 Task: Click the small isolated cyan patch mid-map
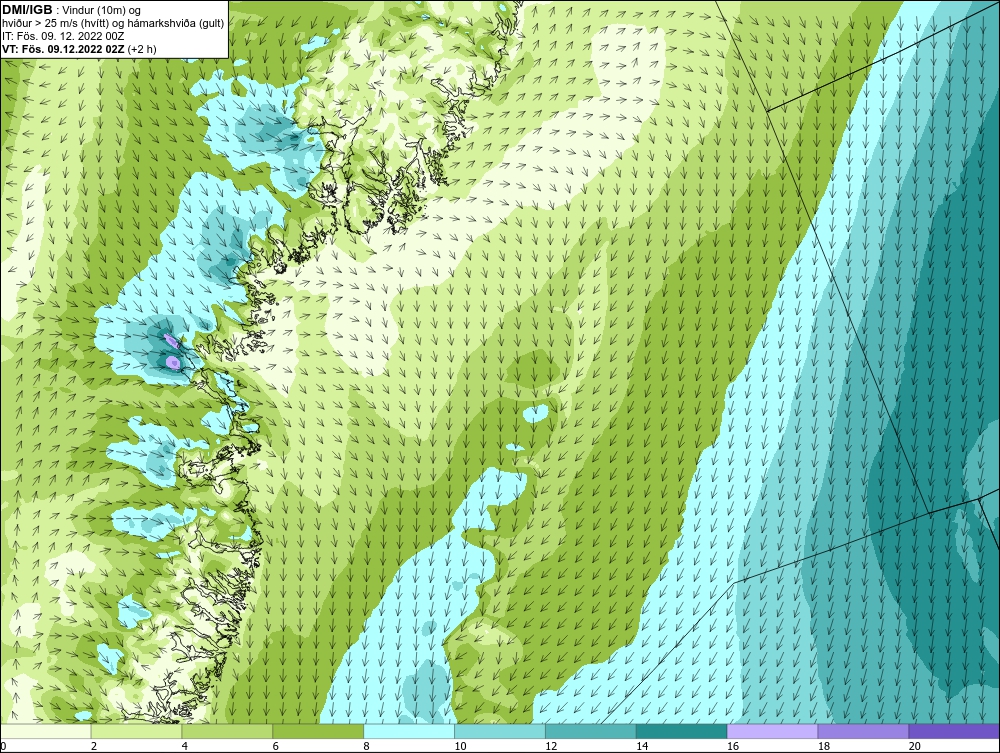[x=536, y=413]
